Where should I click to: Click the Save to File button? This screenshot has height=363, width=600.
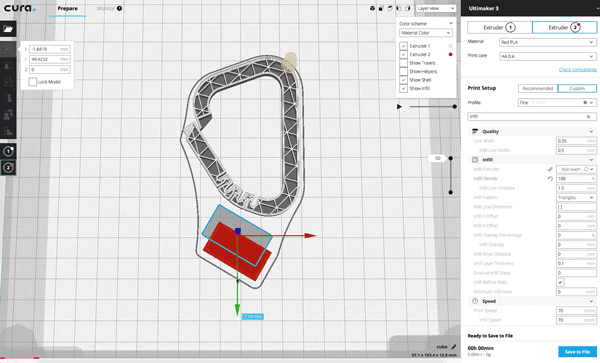coord(577,352)
